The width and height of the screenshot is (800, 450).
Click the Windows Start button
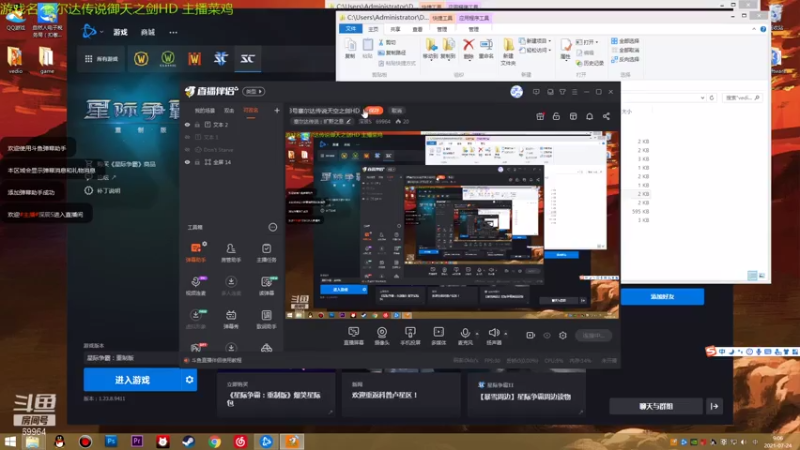point(10,441)
